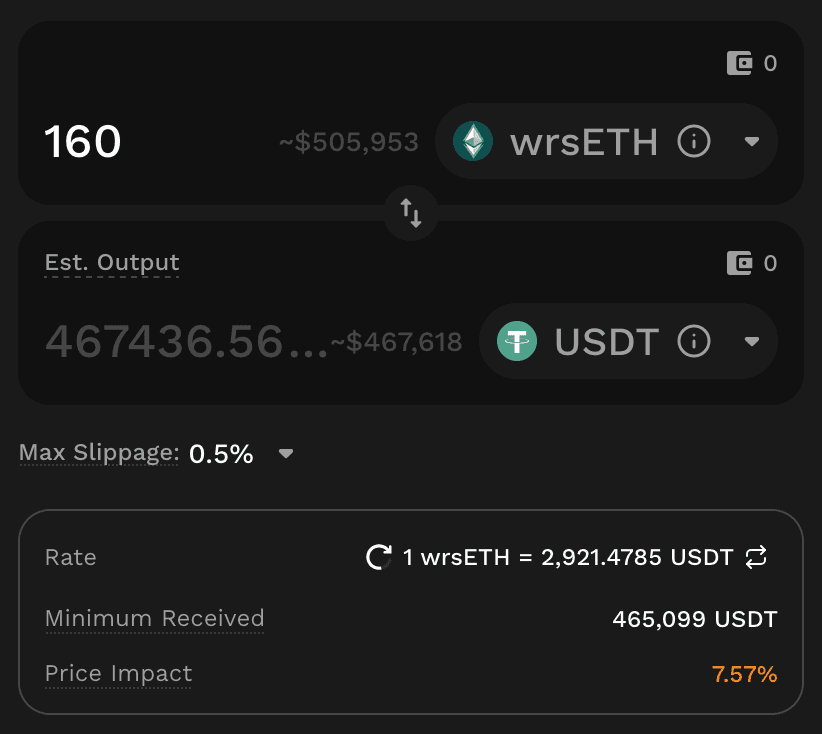
Task: Click the Price Impact label
Action: 118,674
